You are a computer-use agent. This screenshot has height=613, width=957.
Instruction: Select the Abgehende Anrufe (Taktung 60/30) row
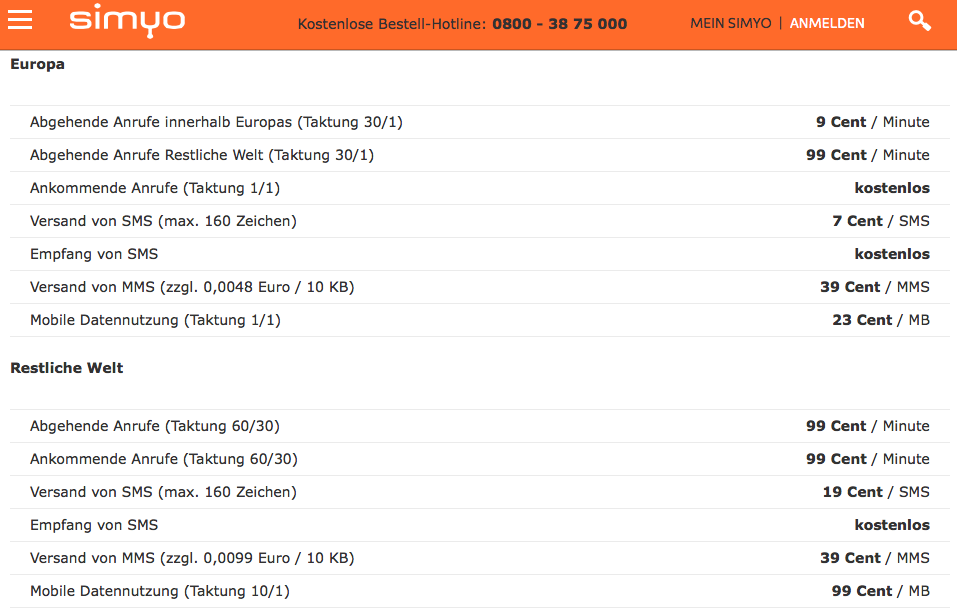[155, 426]
